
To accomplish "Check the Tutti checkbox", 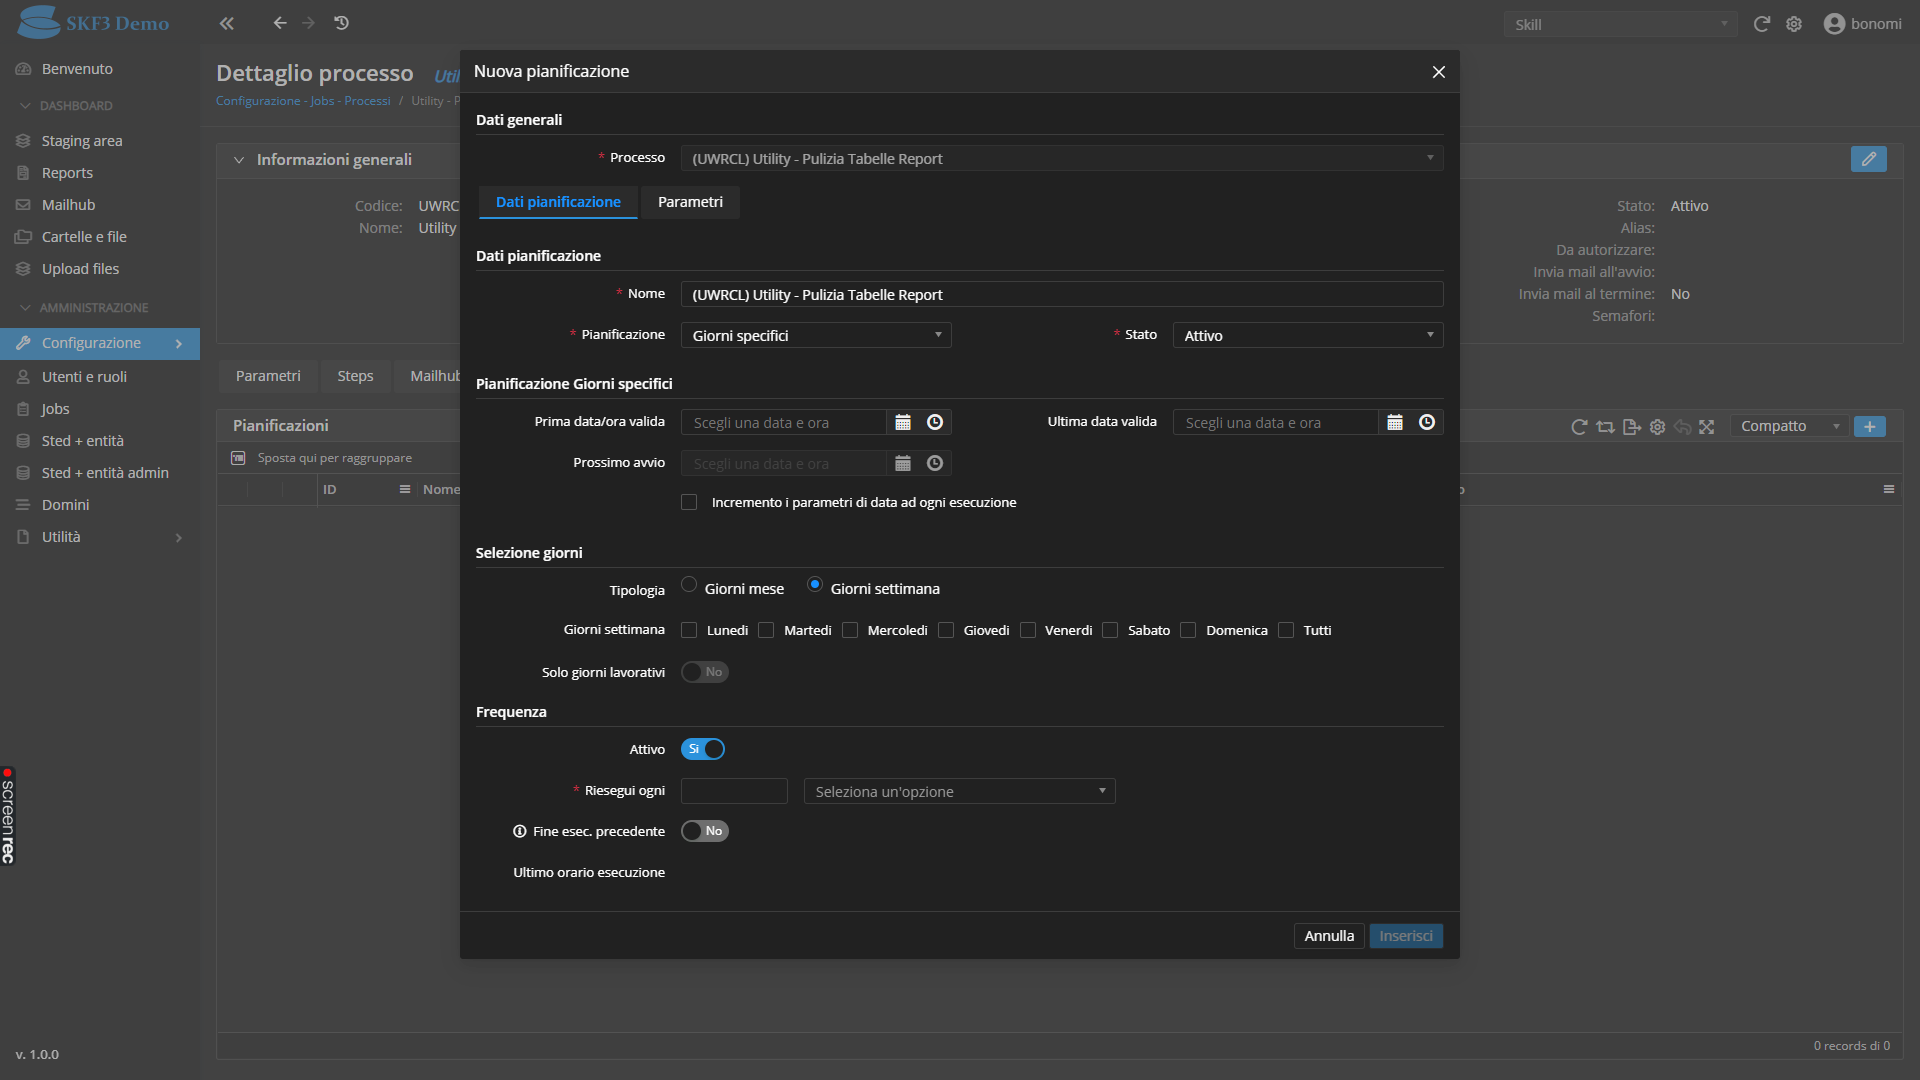I will 1286,630.
